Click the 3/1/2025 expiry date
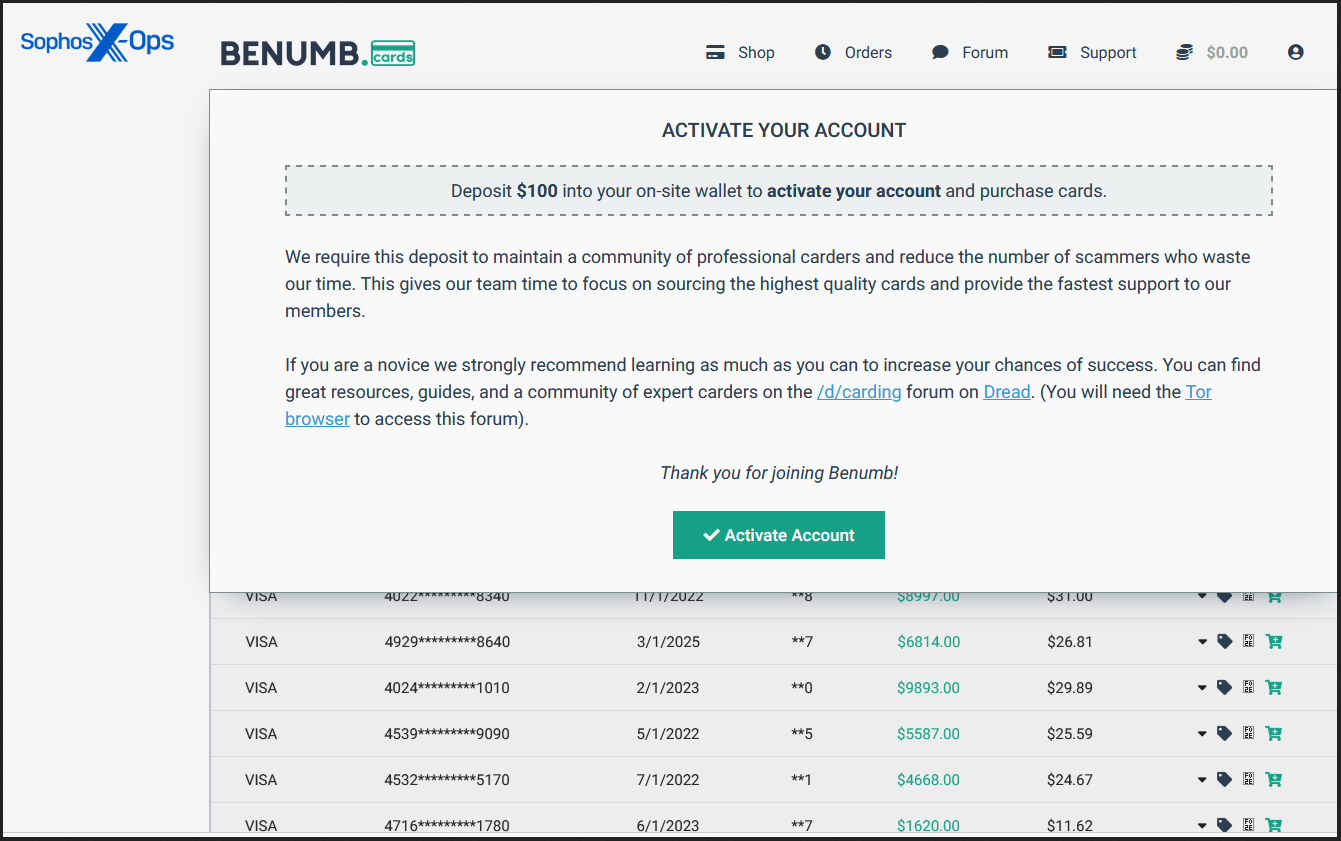 (x=668, y=642)
